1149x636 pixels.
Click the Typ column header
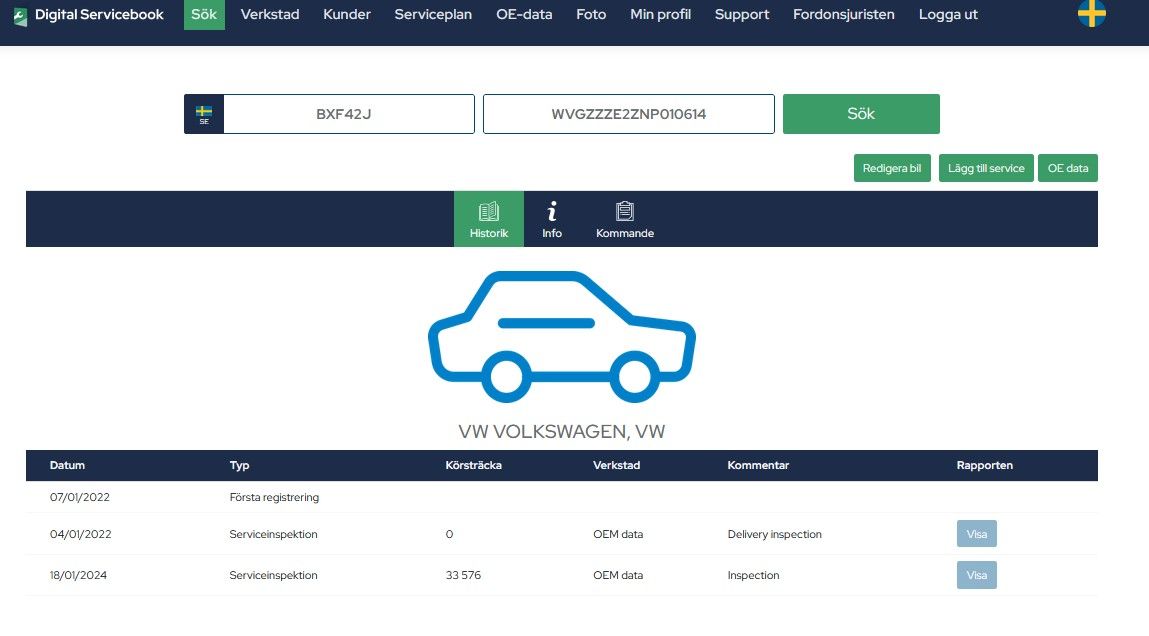pyautogui.click(x=240, y=465)
